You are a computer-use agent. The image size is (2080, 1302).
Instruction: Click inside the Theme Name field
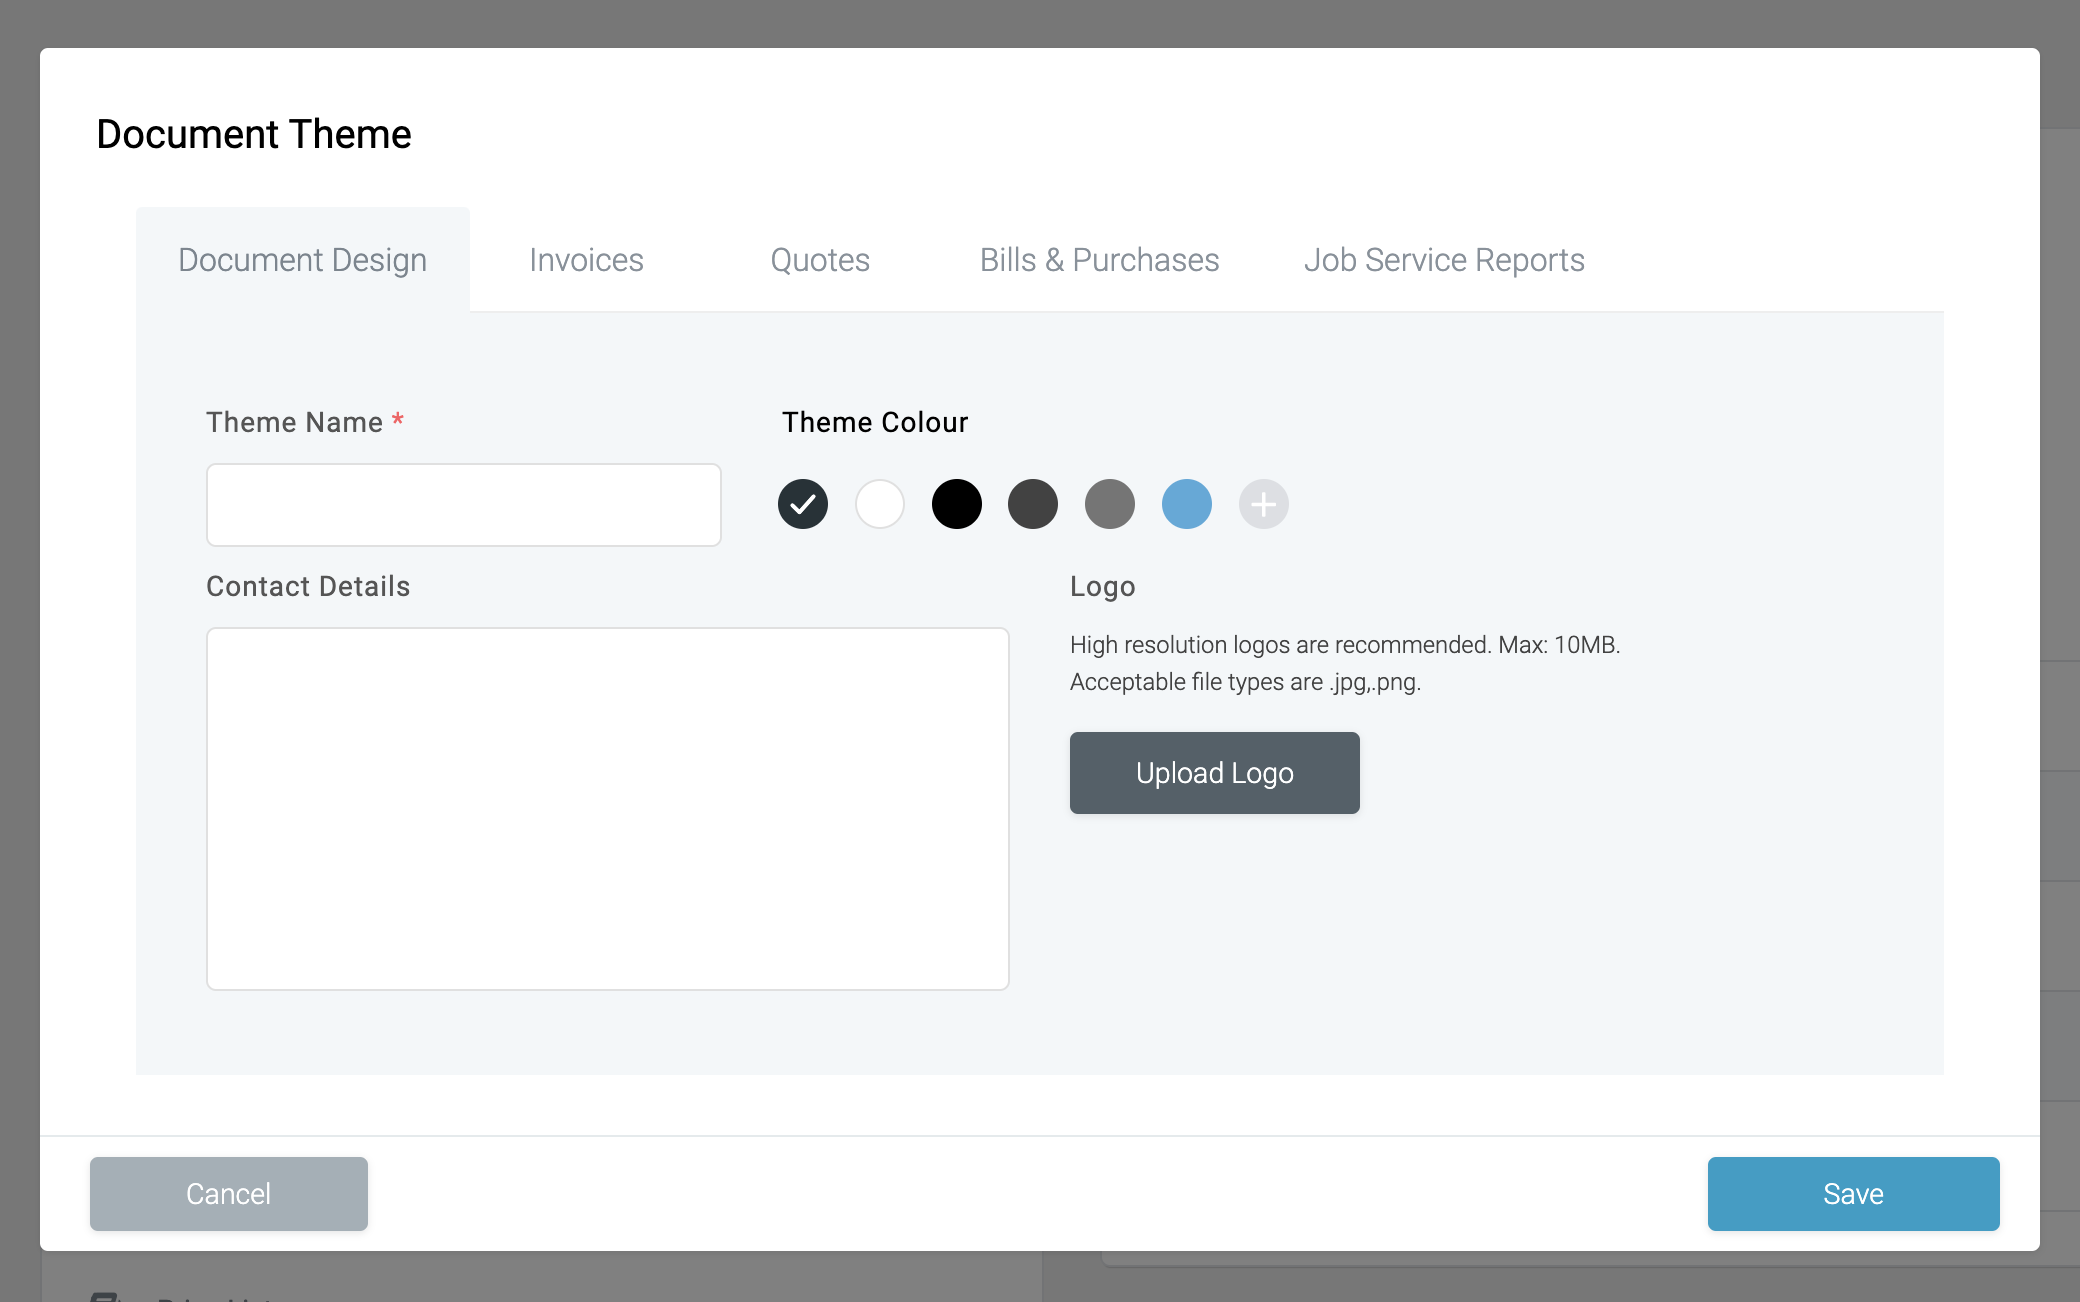463,504
